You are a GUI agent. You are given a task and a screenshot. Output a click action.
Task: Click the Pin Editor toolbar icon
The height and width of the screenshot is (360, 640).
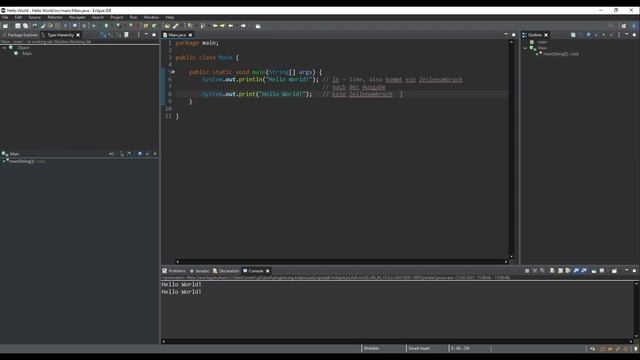pyautogui.click(x=258, y=26)
